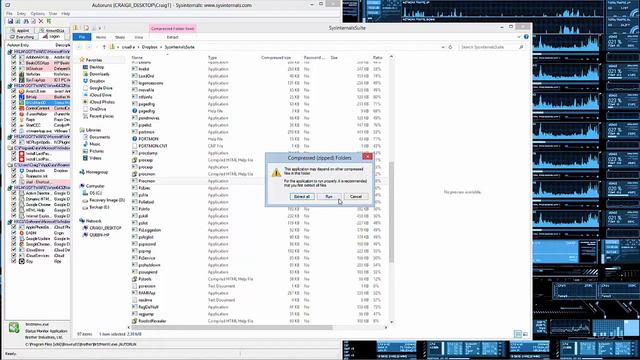Select the RAMMap application row
Screen dimensions: 640x360
259,293
